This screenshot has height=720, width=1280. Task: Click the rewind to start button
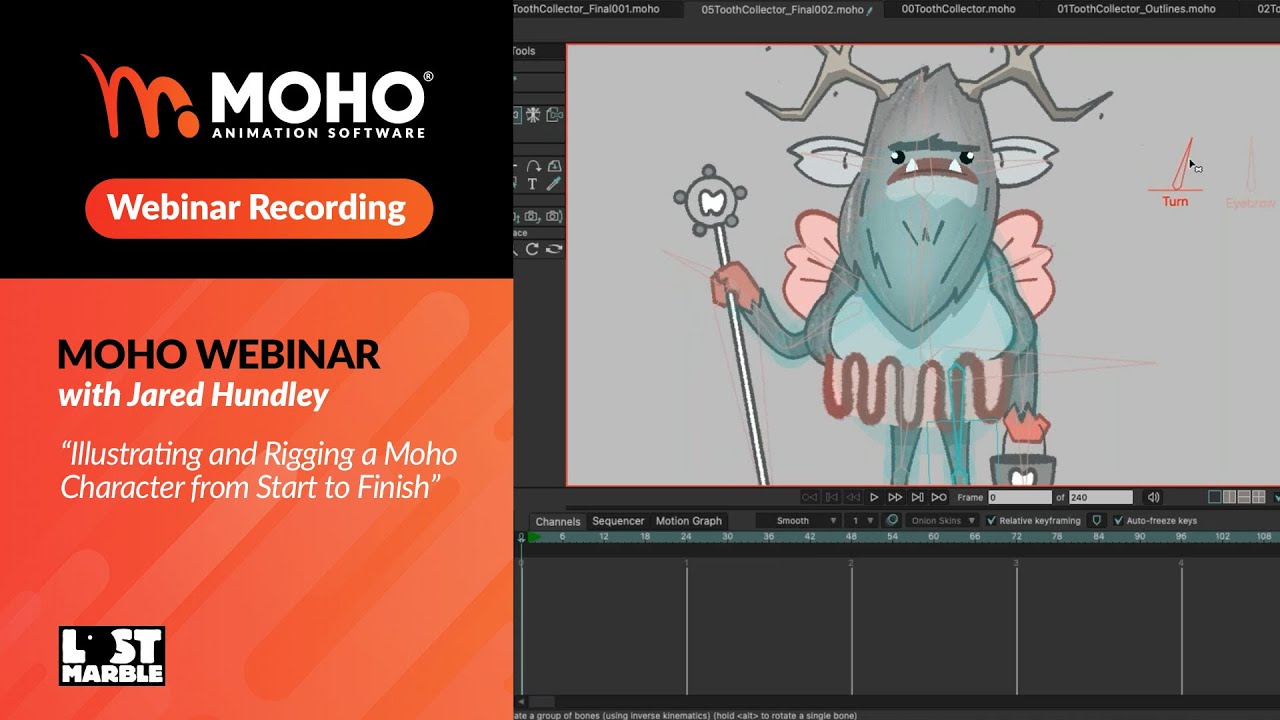click(x=810, y=497)
